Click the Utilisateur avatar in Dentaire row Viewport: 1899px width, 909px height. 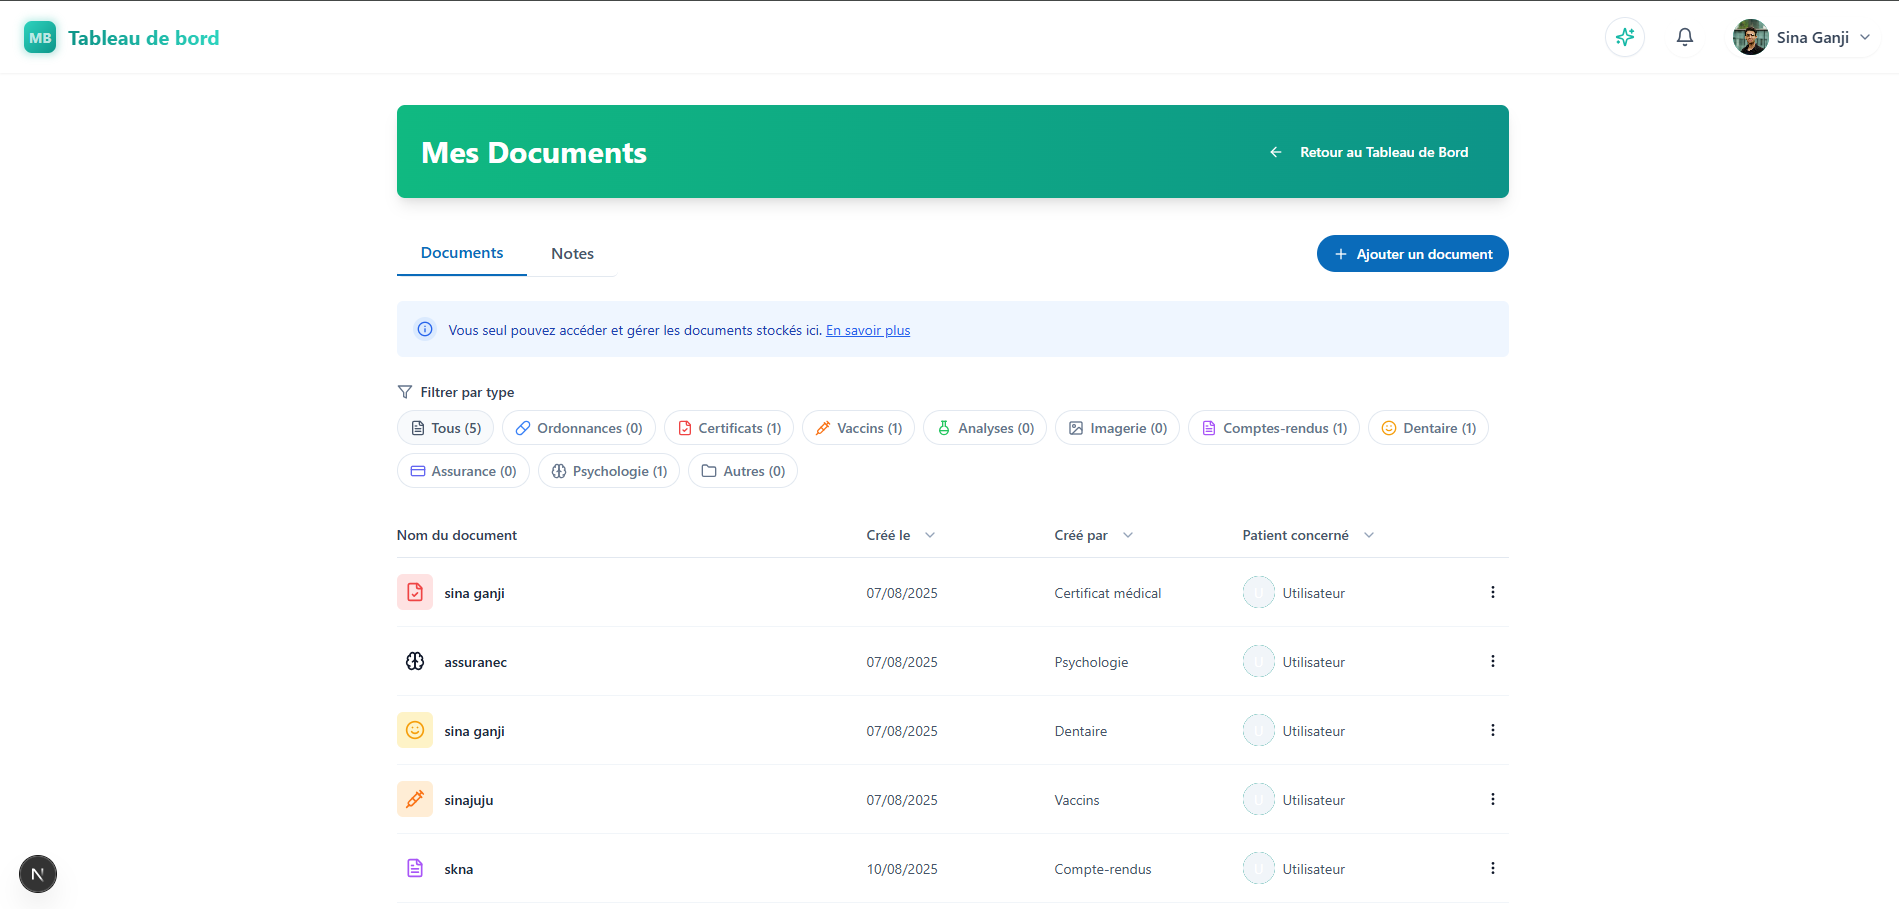(1259, 730)
